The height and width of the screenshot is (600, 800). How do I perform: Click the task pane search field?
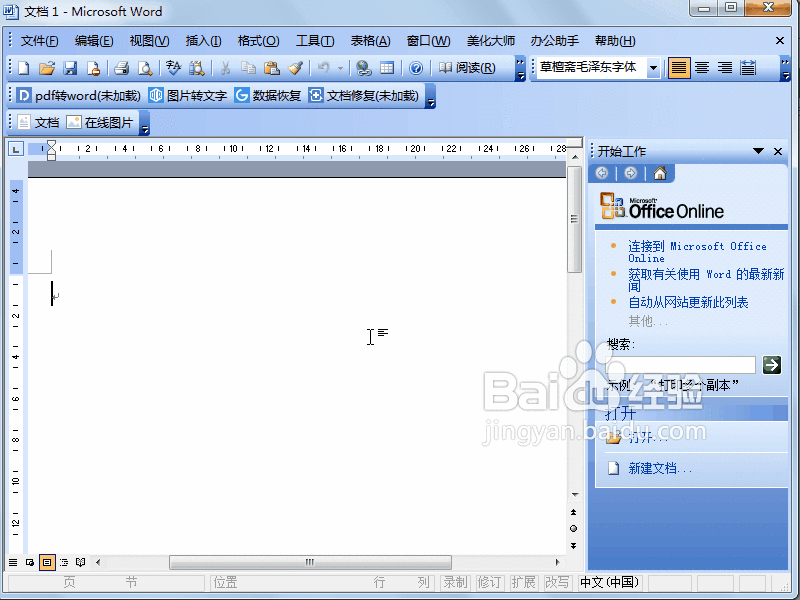pos(681,365)
